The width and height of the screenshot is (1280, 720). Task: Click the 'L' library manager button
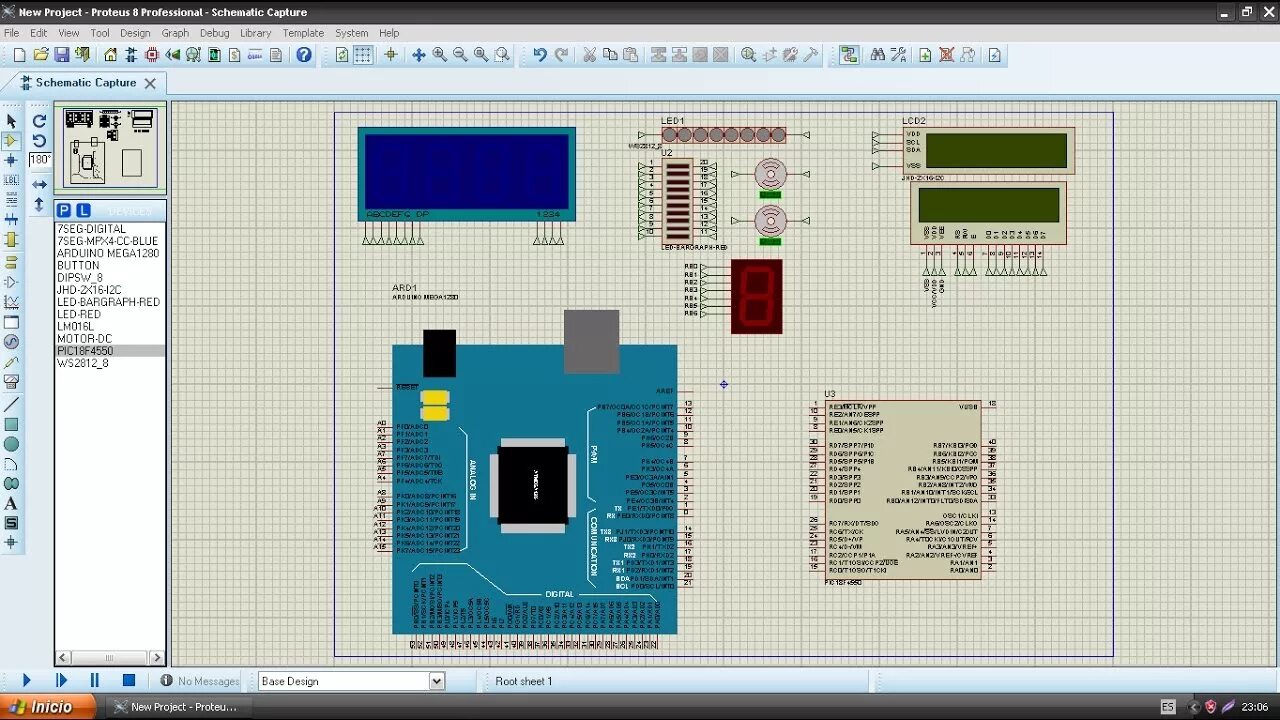click(83, 211)
